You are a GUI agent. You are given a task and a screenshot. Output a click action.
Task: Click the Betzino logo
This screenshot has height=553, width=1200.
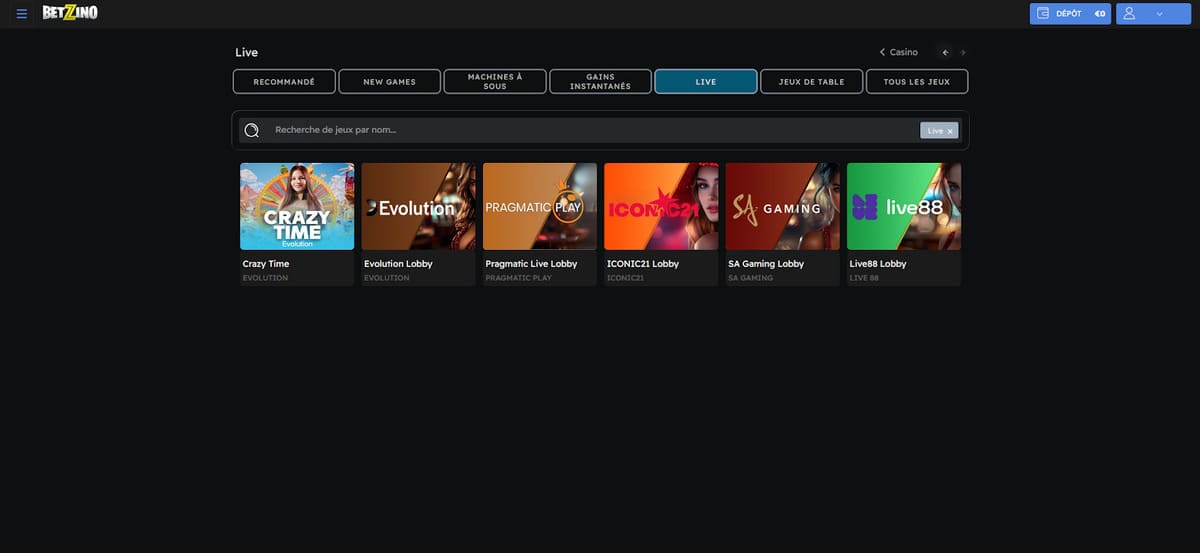(69, 13)
